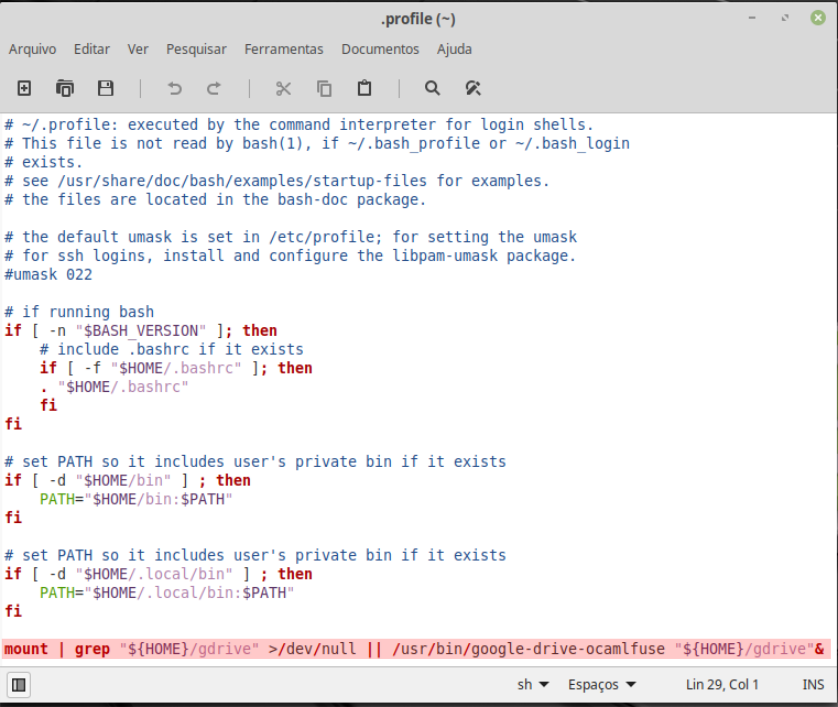Undo the last edit
The image size is (838, 707).
click(x=175, y=88)
